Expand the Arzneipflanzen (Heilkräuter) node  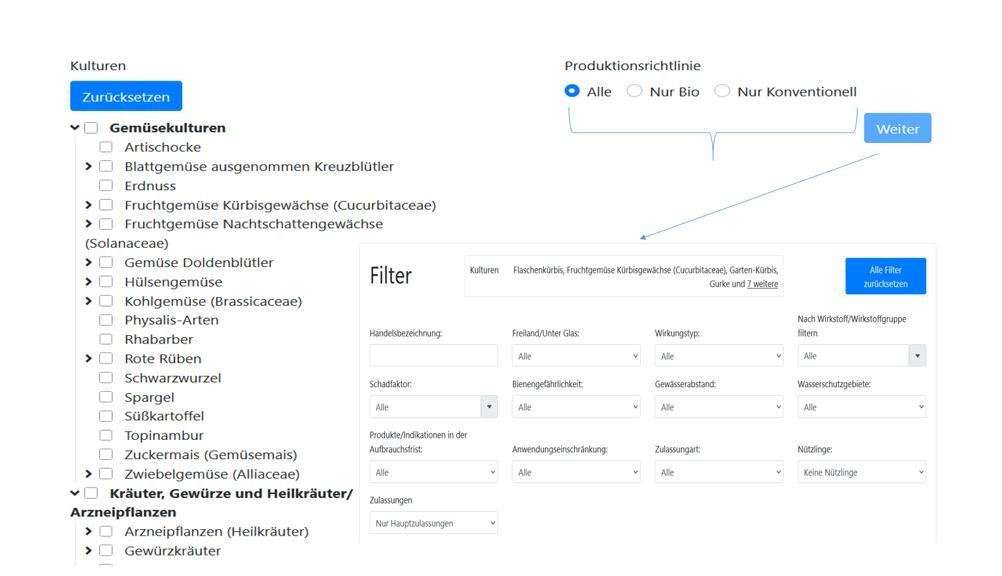90,532
